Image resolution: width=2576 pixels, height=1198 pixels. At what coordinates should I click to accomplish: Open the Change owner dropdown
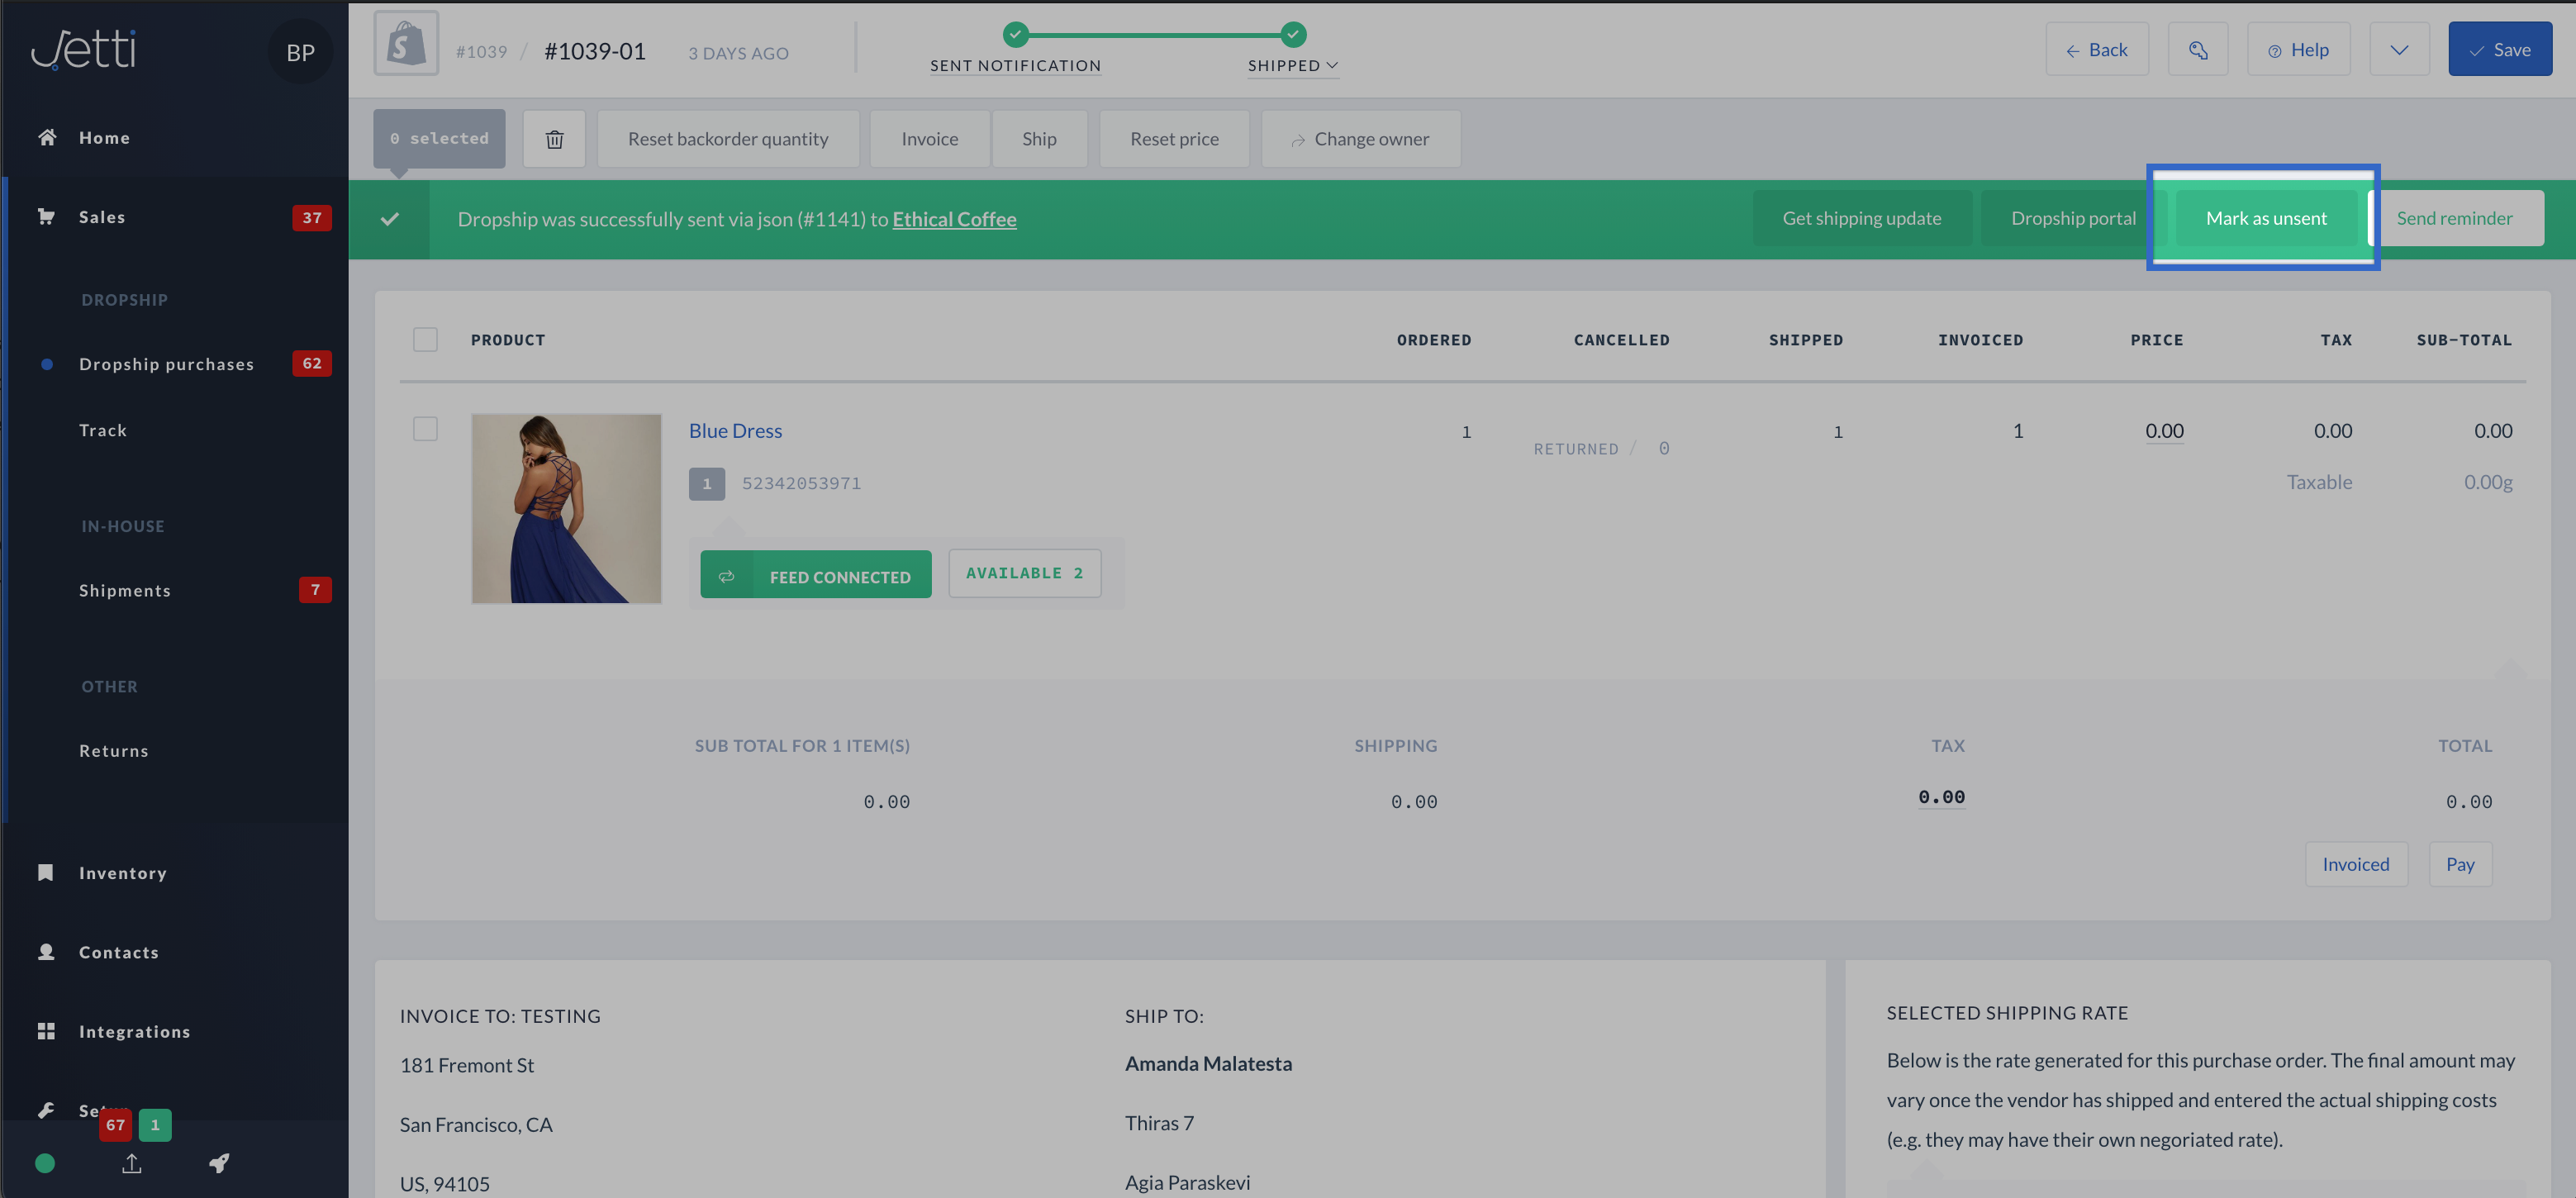click(x=1360, y=139)
